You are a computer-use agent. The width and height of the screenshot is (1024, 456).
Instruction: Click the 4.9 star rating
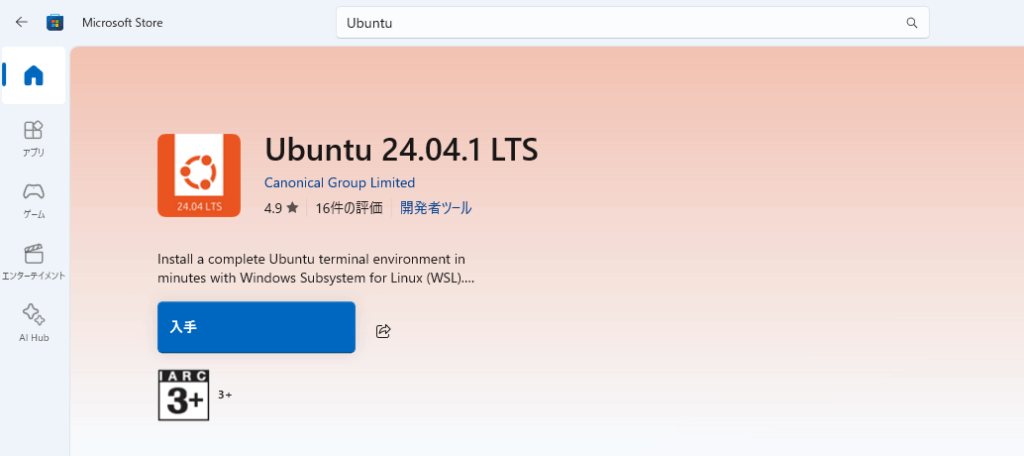tap(281, 208)
